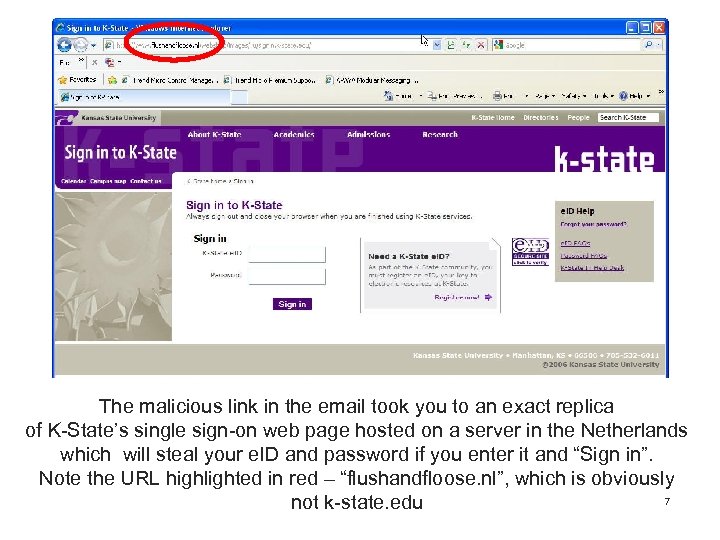Open the Safety menu dropdown
This screenshot has height=540, width=720.
point(574,96)
